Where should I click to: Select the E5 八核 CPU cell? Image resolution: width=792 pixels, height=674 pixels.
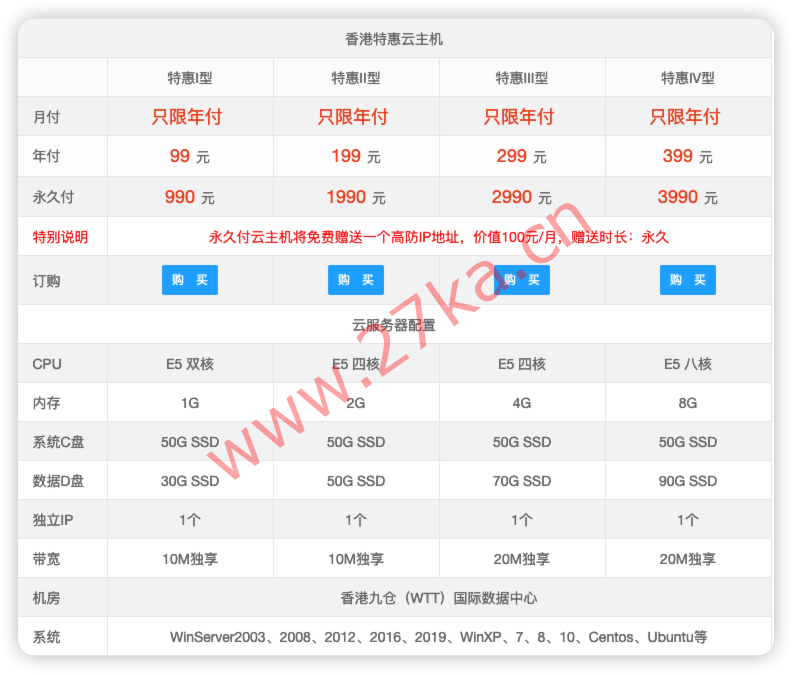pos(687,364)
